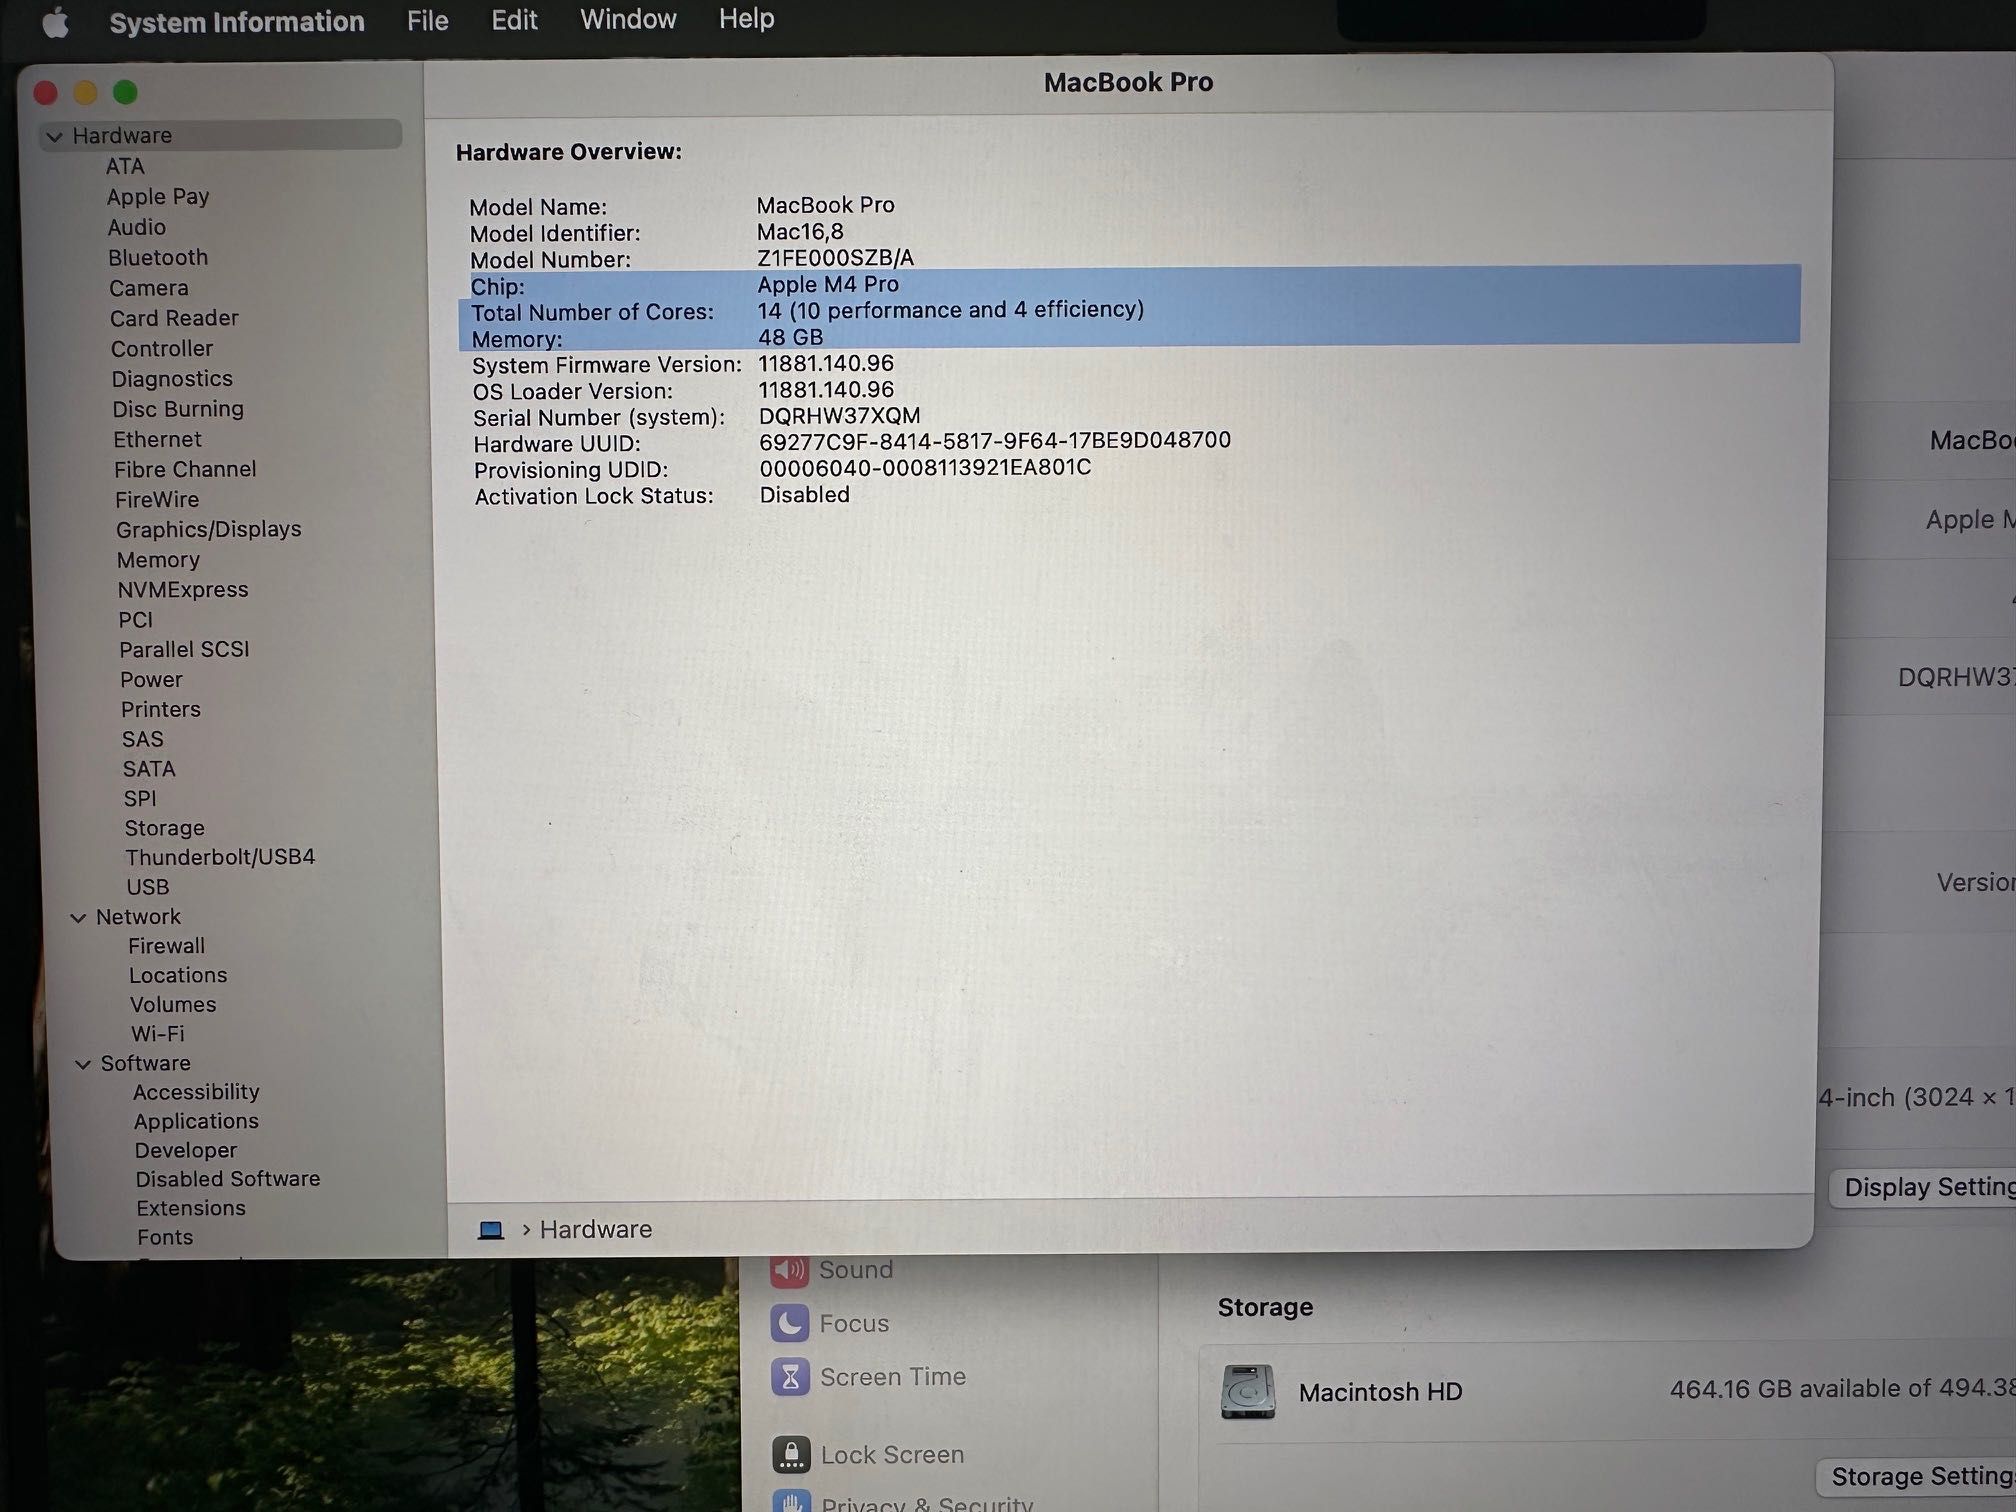The height and width of the screenshot is (1512, 2016).
Task: Select Storage in the sidebar
Action: pyautogui.click(x=164, y=829)
